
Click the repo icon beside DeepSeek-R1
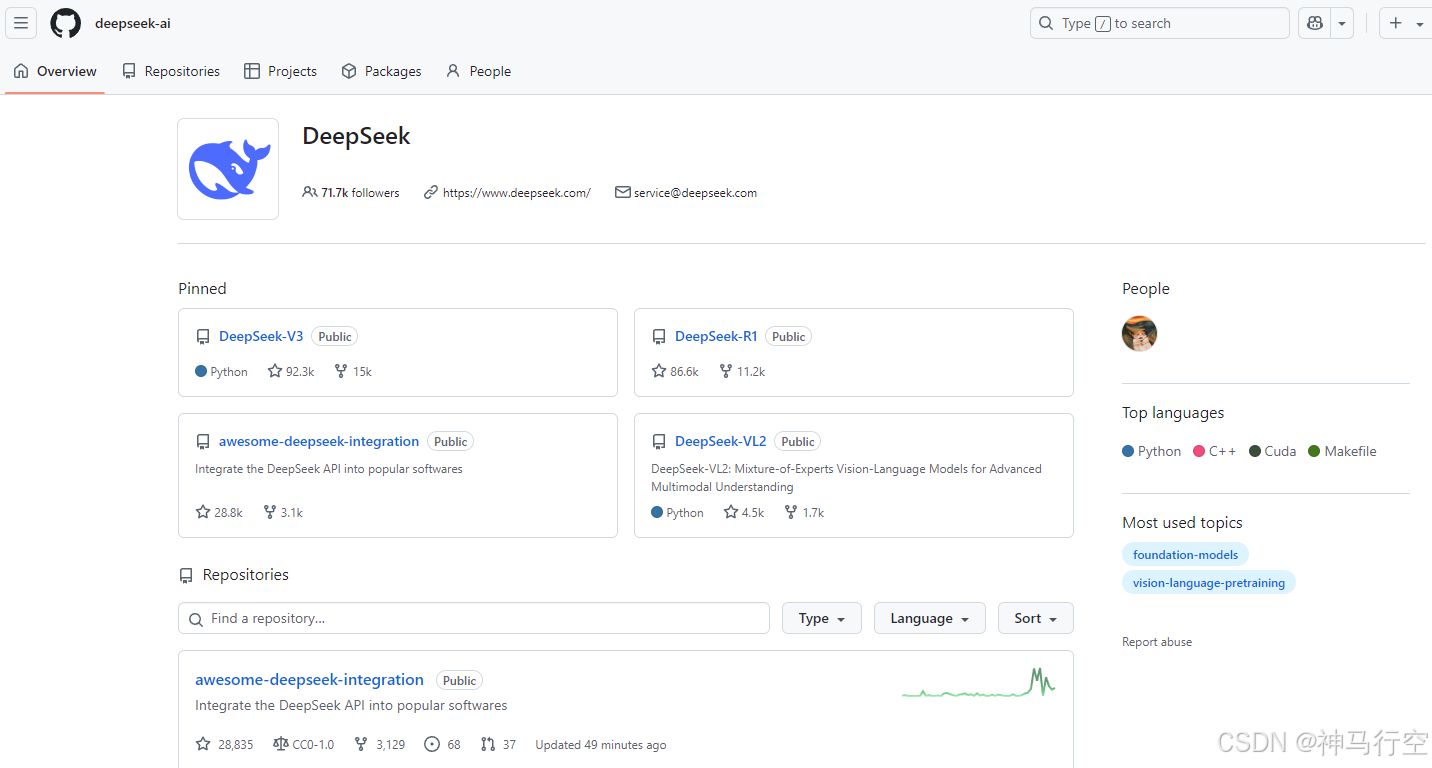(659, 337)
